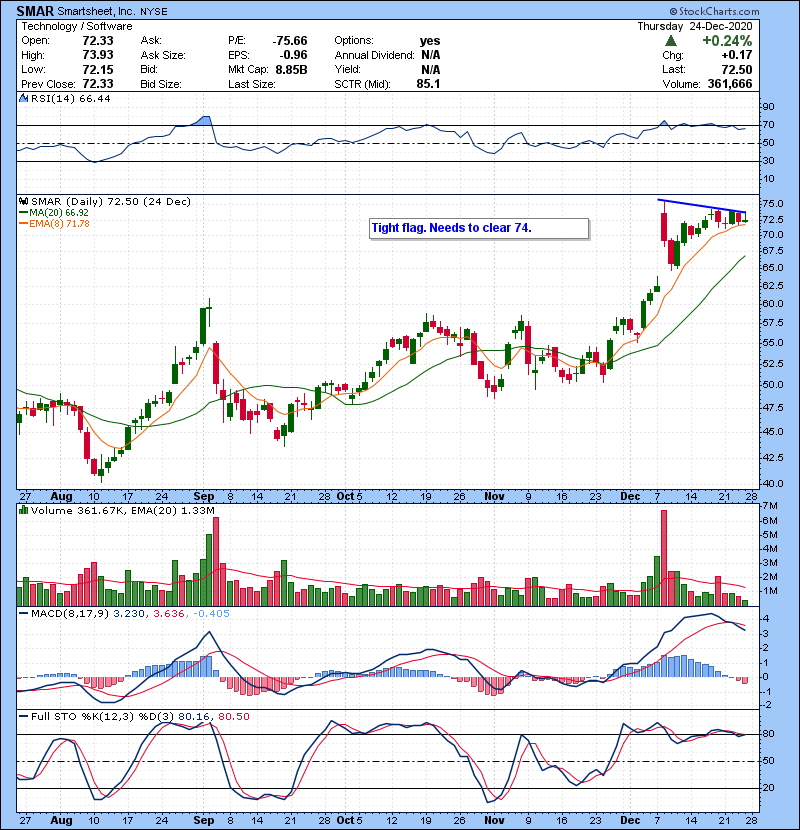Click the Mkt Cap value 8.85B
Image resolution: width=800 pixels, height=830 pixels.
point(291,69)
